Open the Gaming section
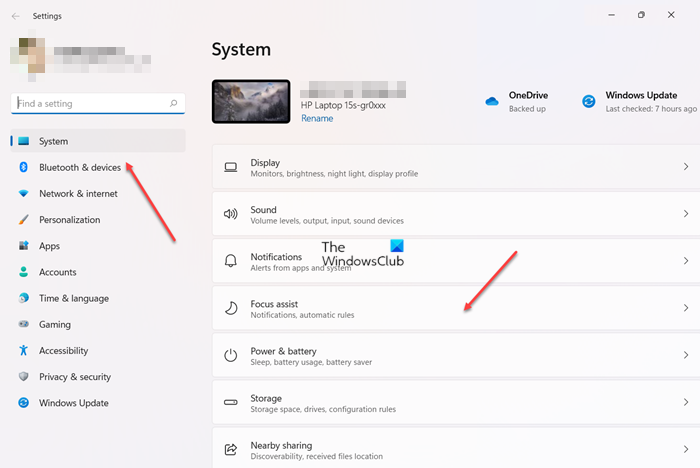The image size is (700, 468). [98, 324]
